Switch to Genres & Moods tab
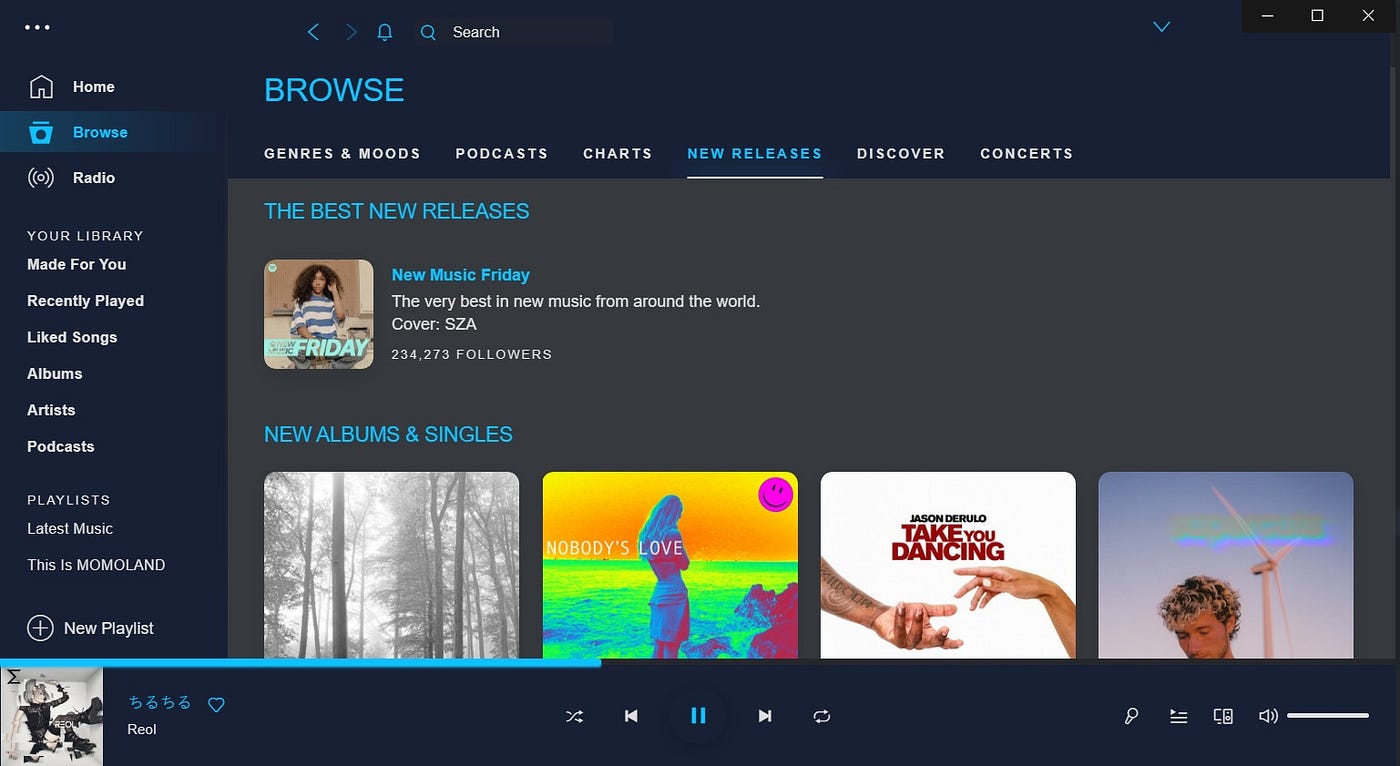The width and height of the screenshot is (1400, 766). [x=342, y=154]
